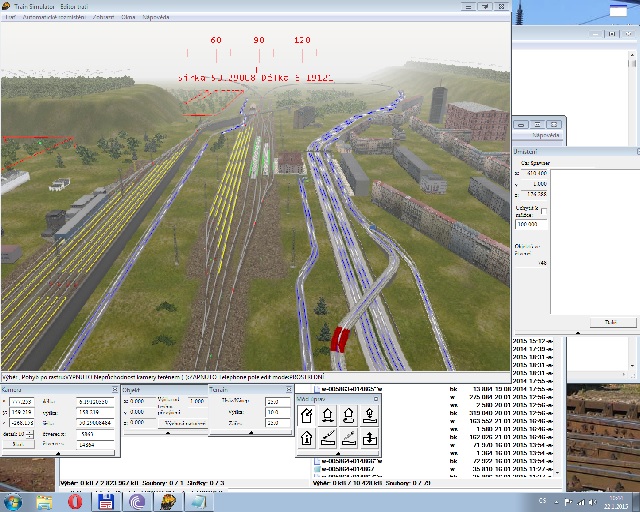This screenshot has height=512, width=640.
Task: Click the volume icon in system tray
Action: (x=593, y=502)
